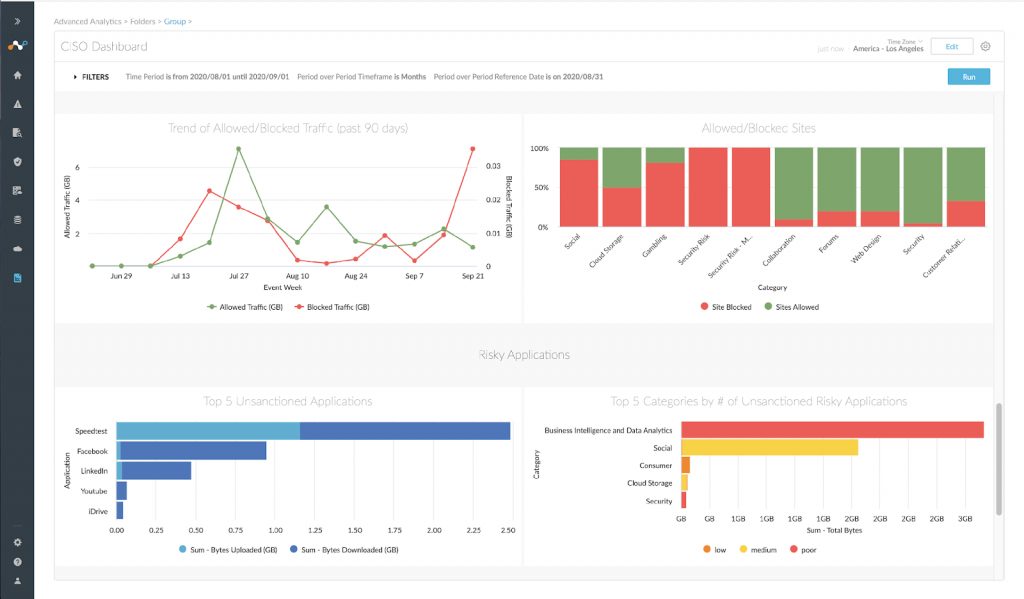Go to Folders breadcrumb
This screenshot has width=1024, height=599.
(x=142, y=22)
